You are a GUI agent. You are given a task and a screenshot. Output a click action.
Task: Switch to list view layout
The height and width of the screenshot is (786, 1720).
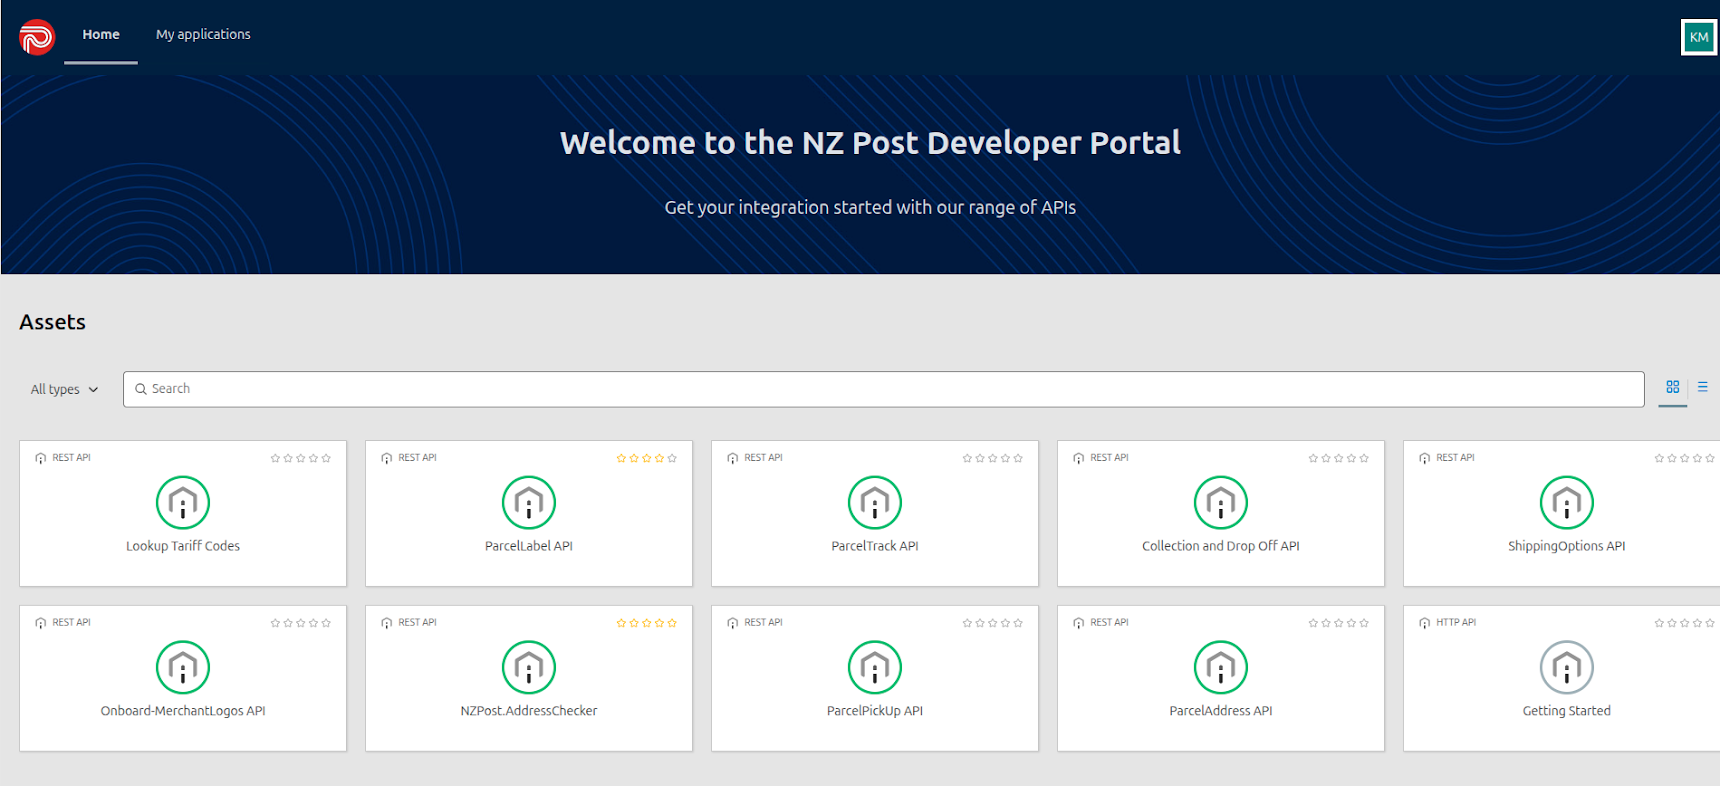[x=1702, y=387]
